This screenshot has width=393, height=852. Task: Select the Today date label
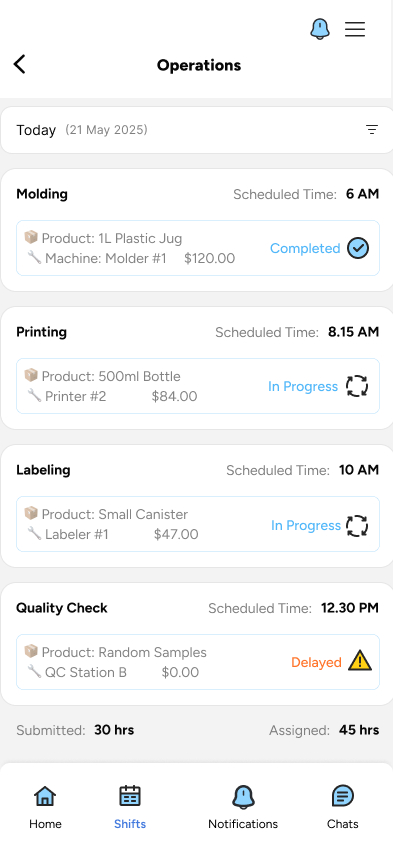click(36, 130)
